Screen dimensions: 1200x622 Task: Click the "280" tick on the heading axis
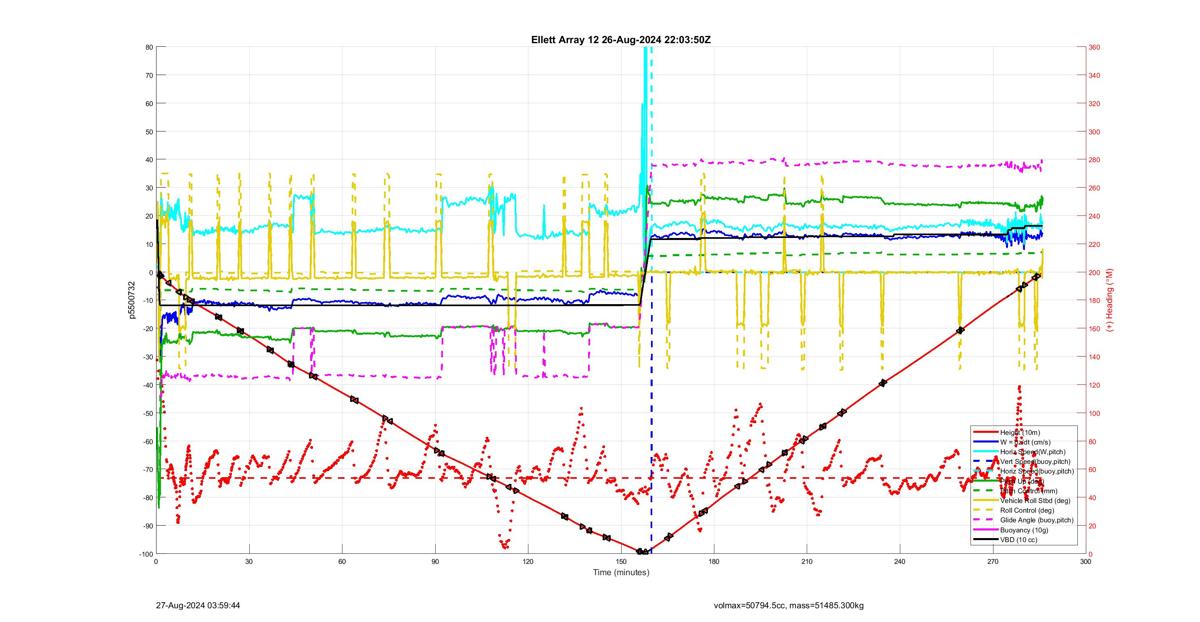point(1095,160)
